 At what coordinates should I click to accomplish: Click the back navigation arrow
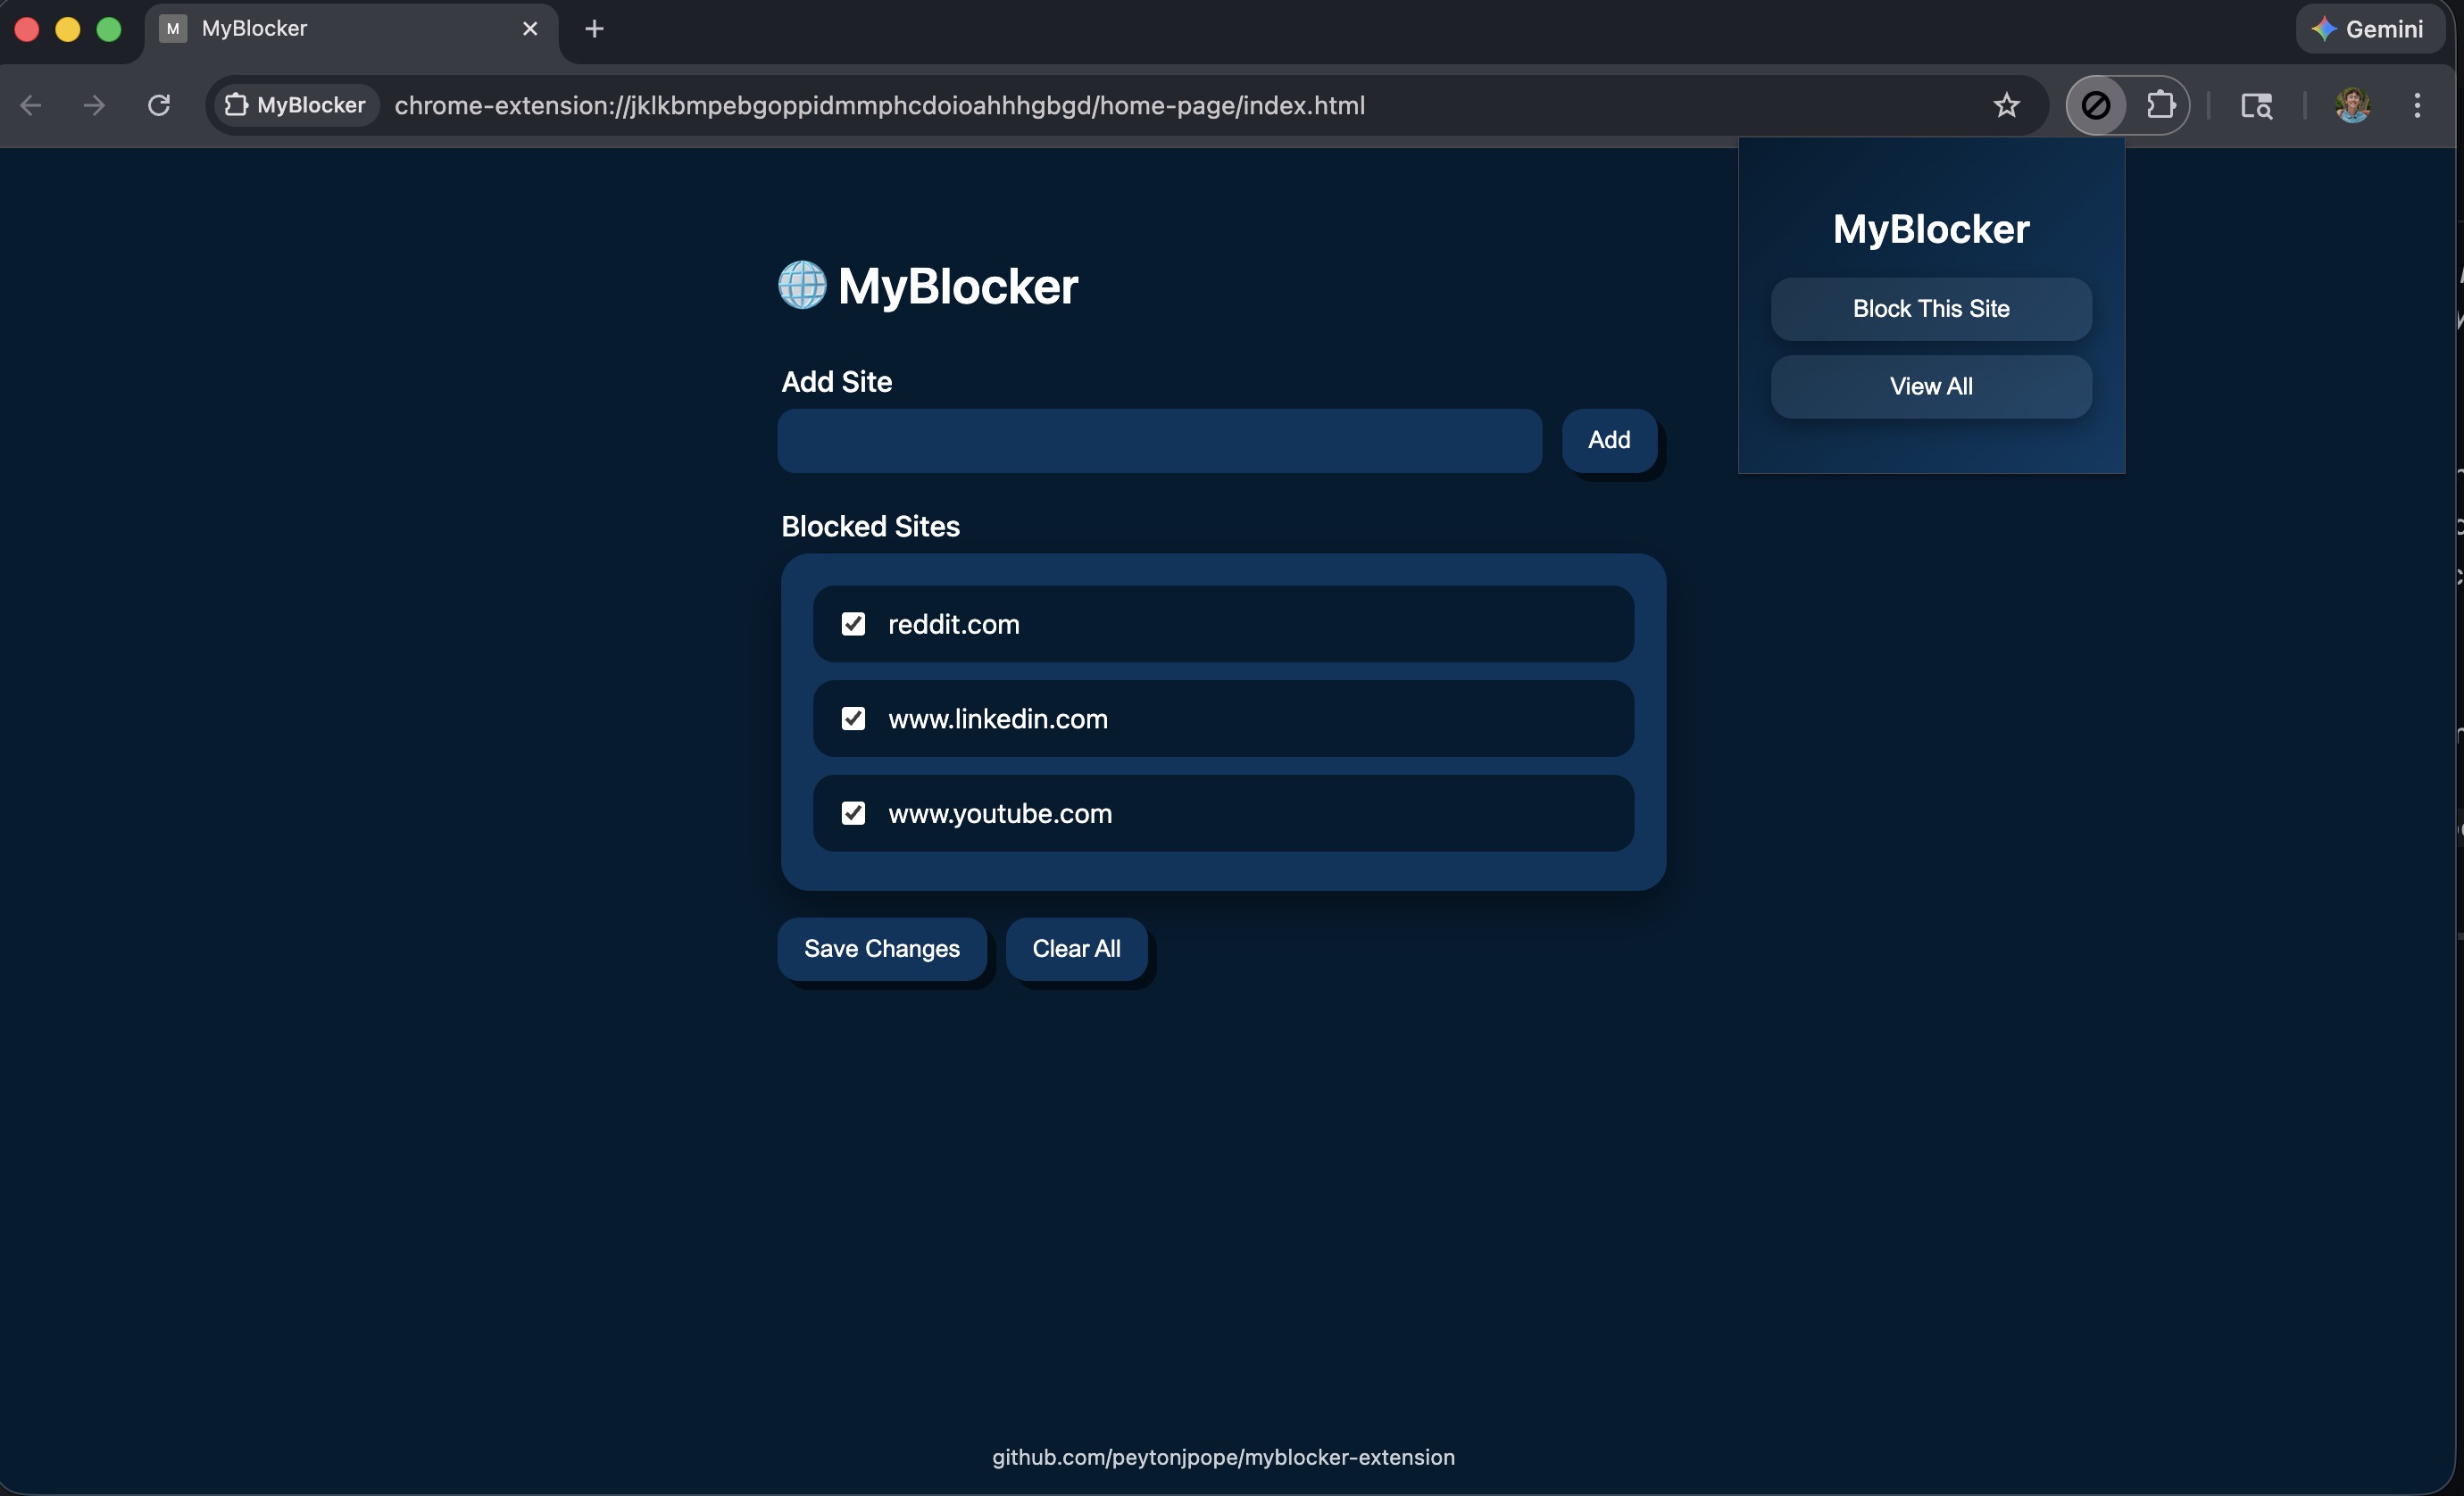coord(30,105)
